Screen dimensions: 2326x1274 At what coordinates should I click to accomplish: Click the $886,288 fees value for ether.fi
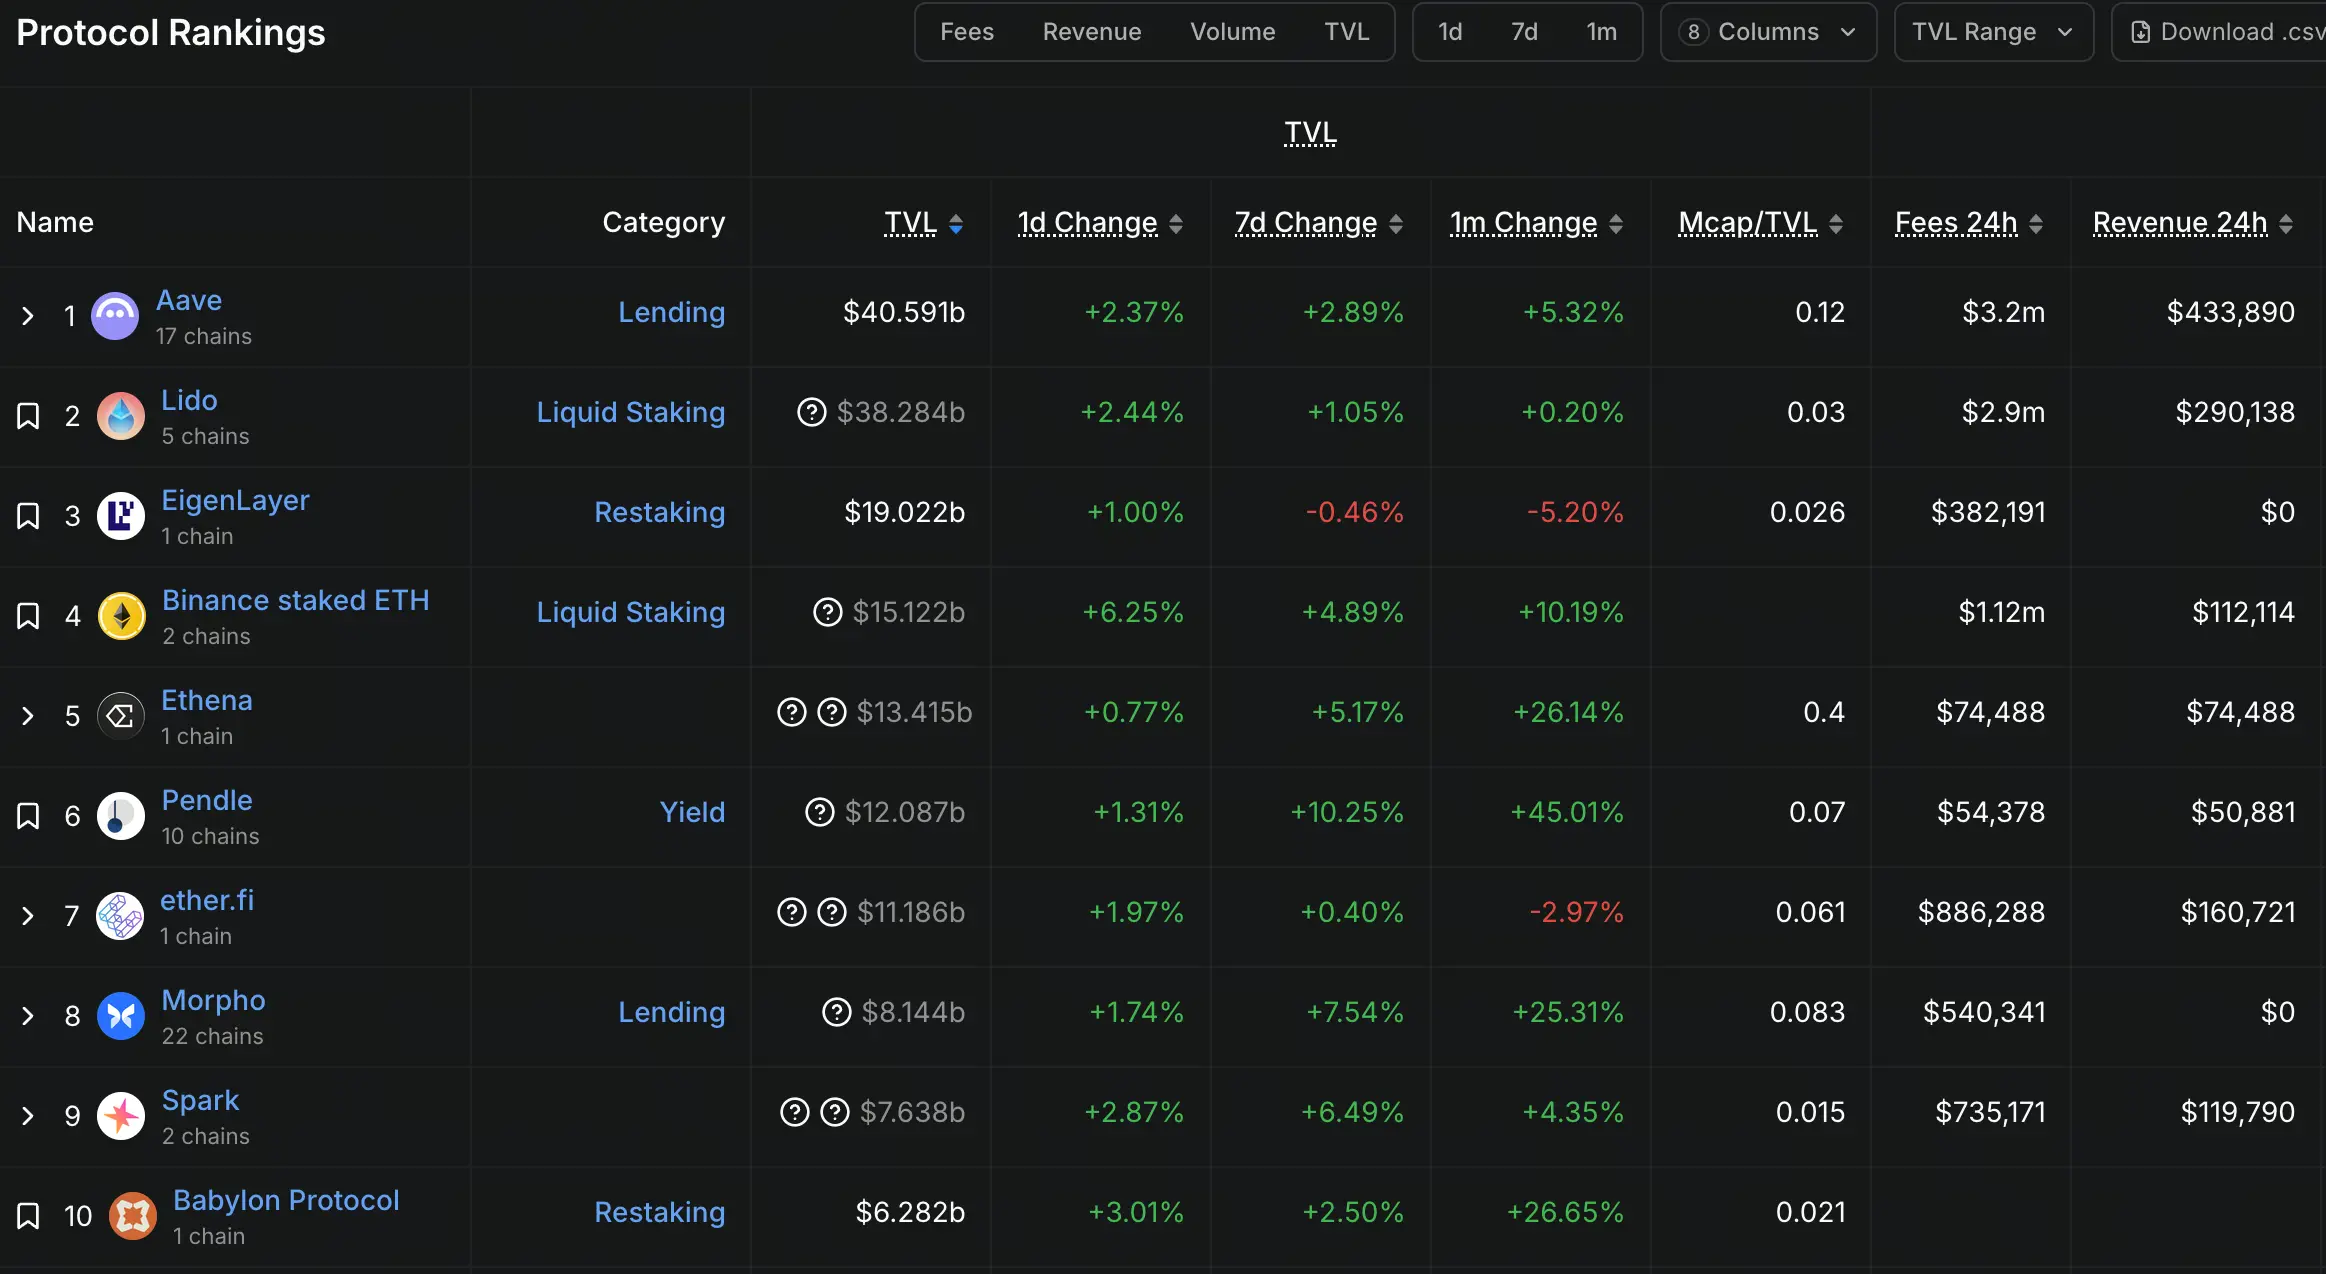[1981, 912]
